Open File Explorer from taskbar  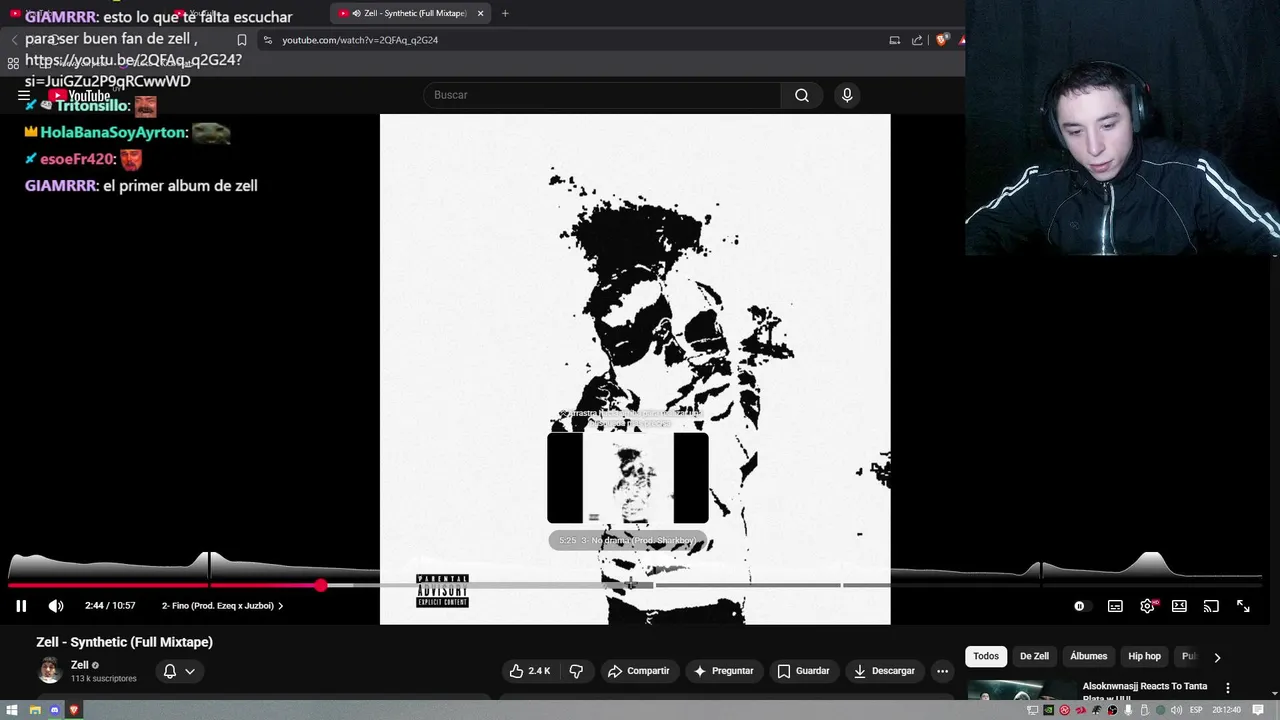(x=34, y=710)
